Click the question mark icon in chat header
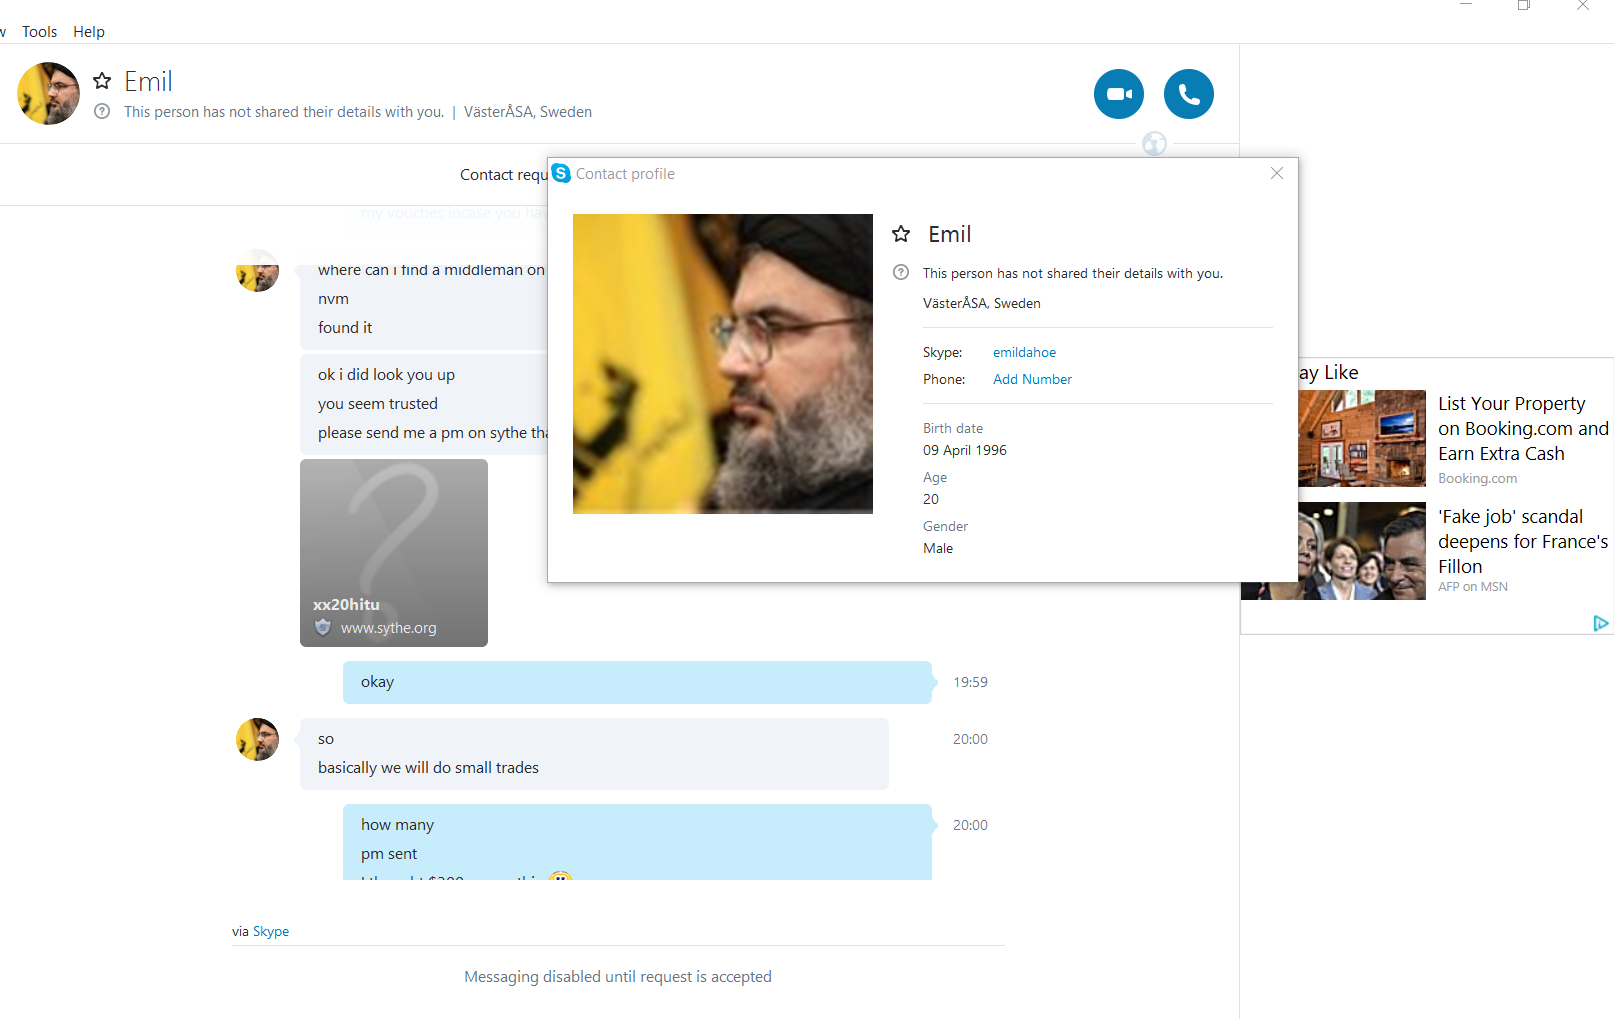This screenshot has height=1019, width=1614. pos(102,112)
